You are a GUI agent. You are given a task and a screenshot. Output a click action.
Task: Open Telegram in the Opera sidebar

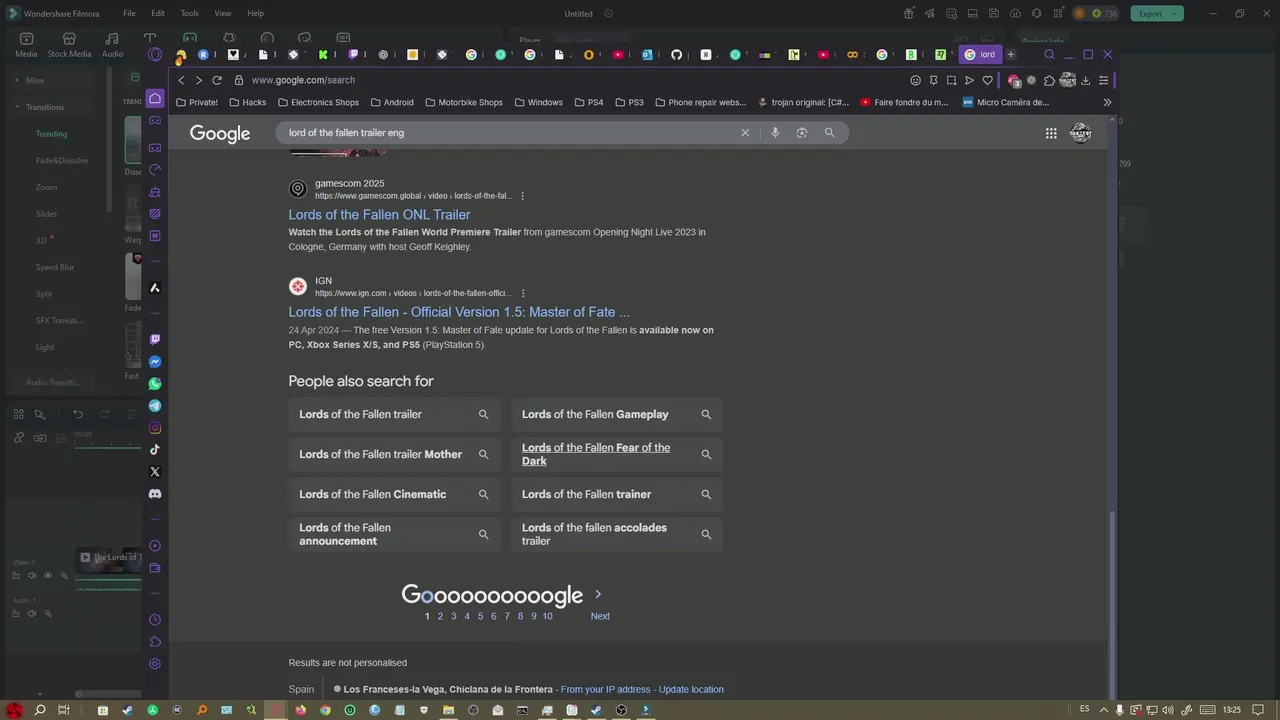(155, 406)
